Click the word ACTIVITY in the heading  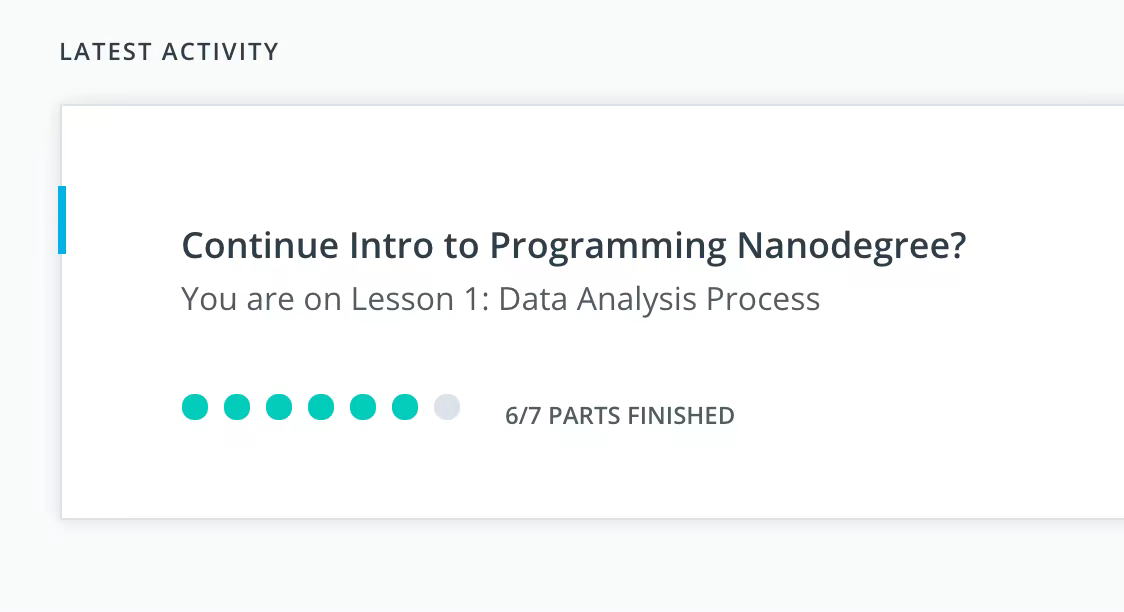pyautogui.click(x=221, y=52)
